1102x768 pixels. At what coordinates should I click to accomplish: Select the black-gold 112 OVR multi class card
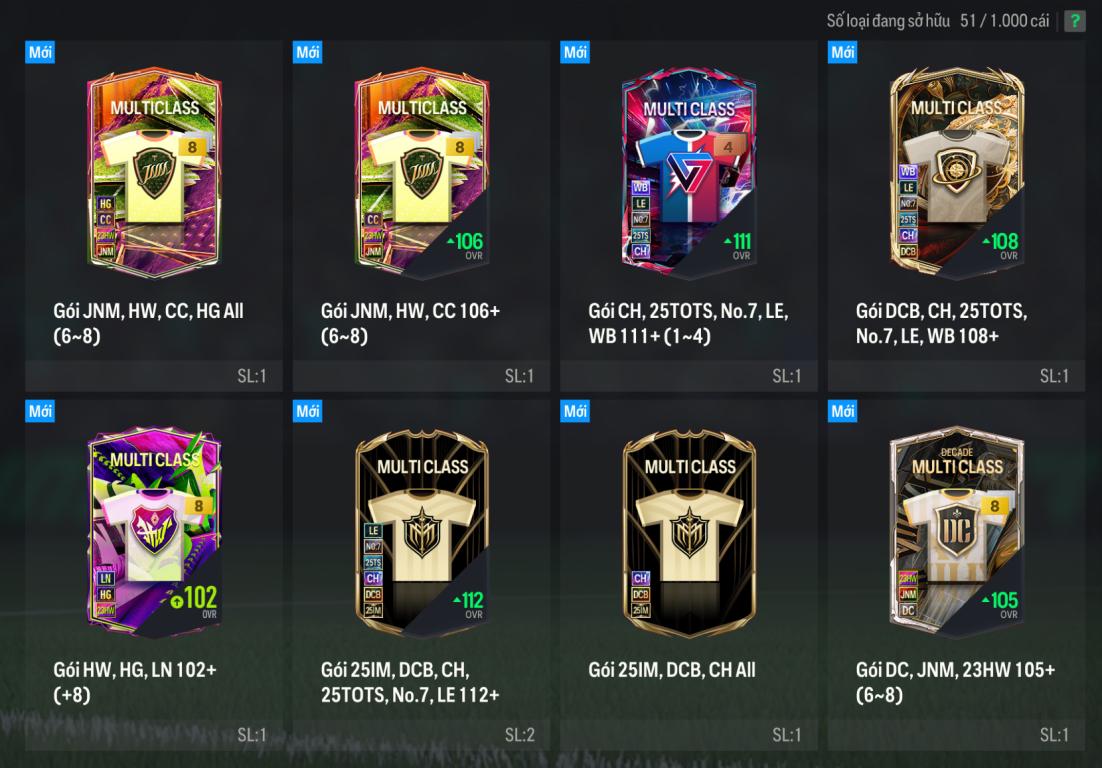pos(421,532)
